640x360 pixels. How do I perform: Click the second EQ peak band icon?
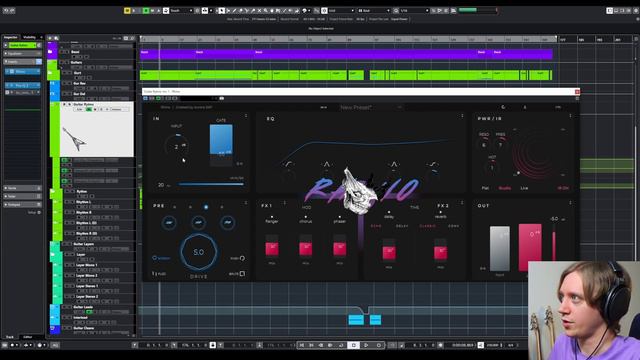pyautogui.click(x=394, y=164)
